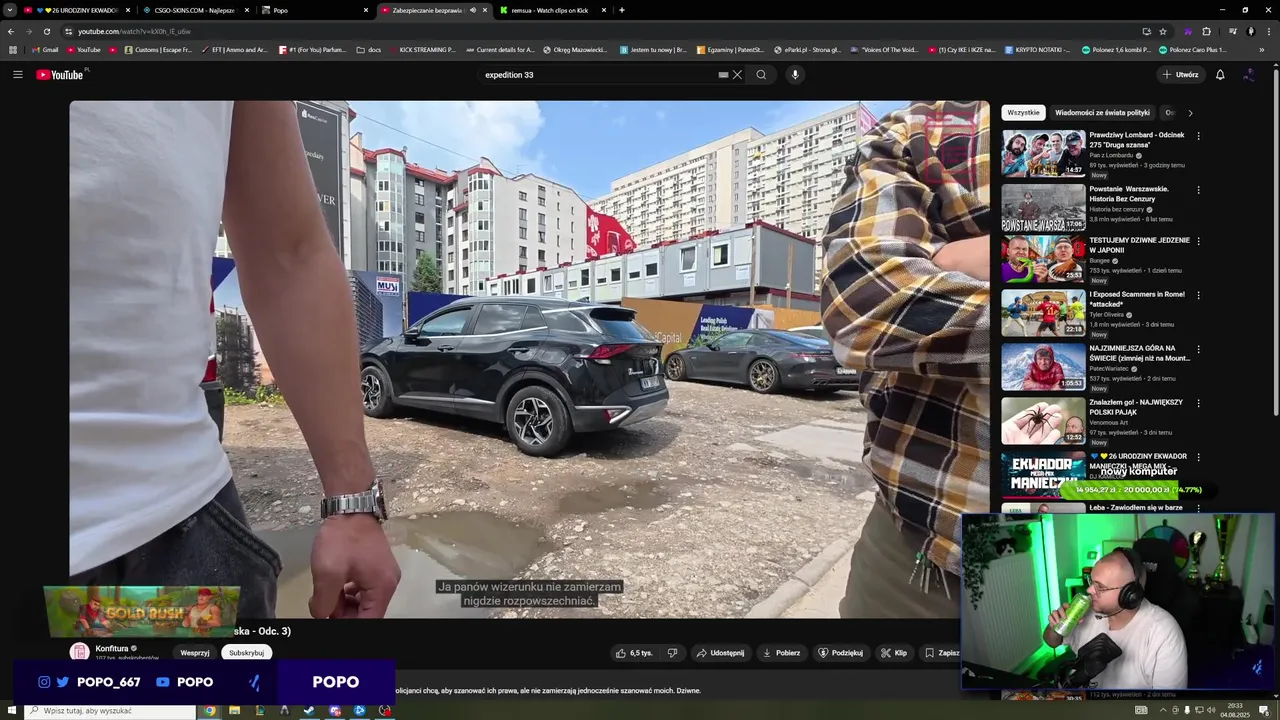Viewport: 1280px width, 720px height.
Task: Open a new browser tab
Action: click(x=622, y=10)
